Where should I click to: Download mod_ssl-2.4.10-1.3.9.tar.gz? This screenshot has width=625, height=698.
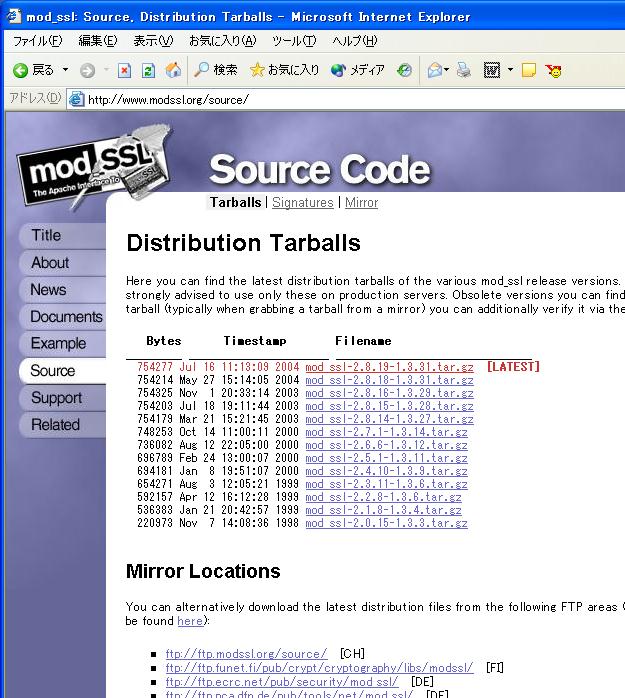386,471
